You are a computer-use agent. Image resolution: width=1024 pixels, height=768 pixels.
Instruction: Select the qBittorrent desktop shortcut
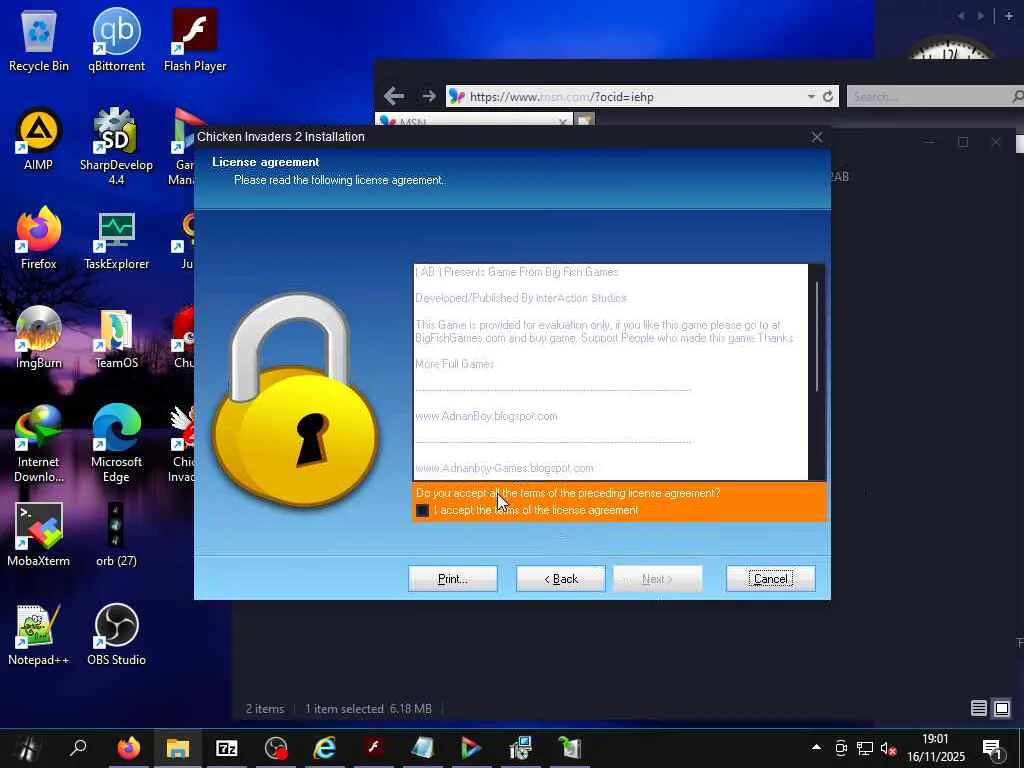[x=116, y=40]
